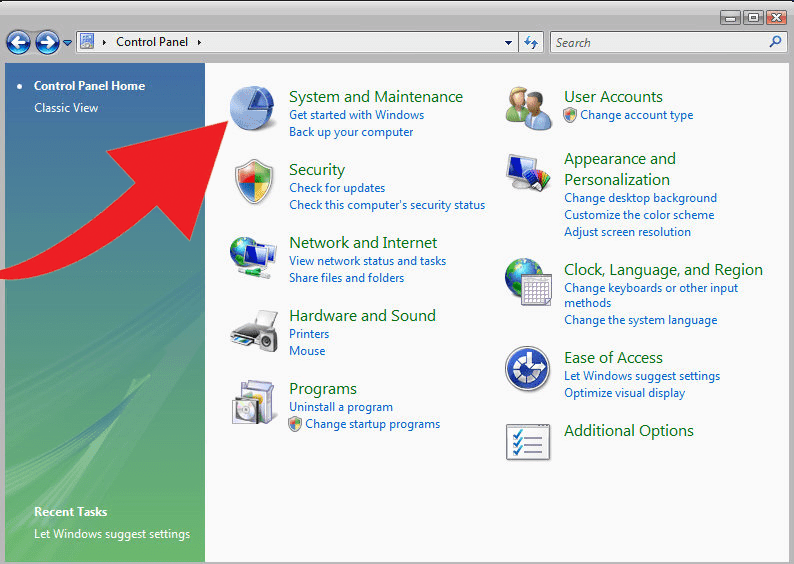Open Network and Internet heading

pos(363,243)
